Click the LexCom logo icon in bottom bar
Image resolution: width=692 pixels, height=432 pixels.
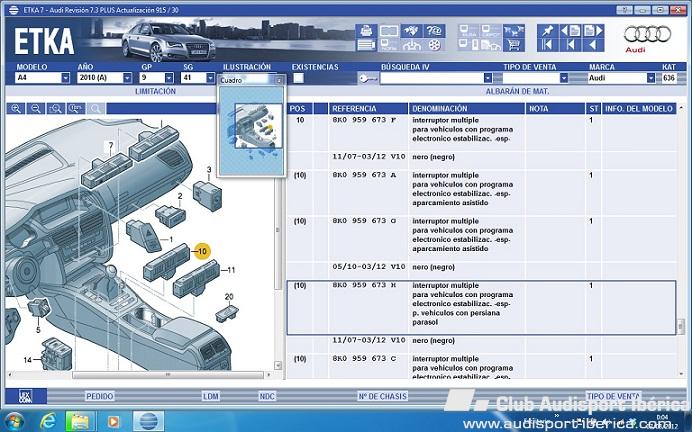click(26, 396)
